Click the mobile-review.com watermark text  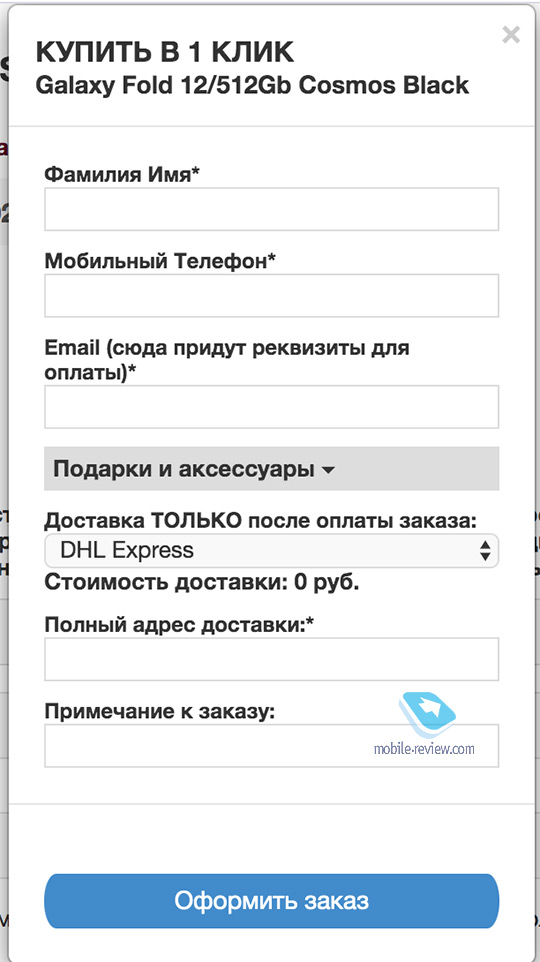pyautogui.click(x=424, y=748)
